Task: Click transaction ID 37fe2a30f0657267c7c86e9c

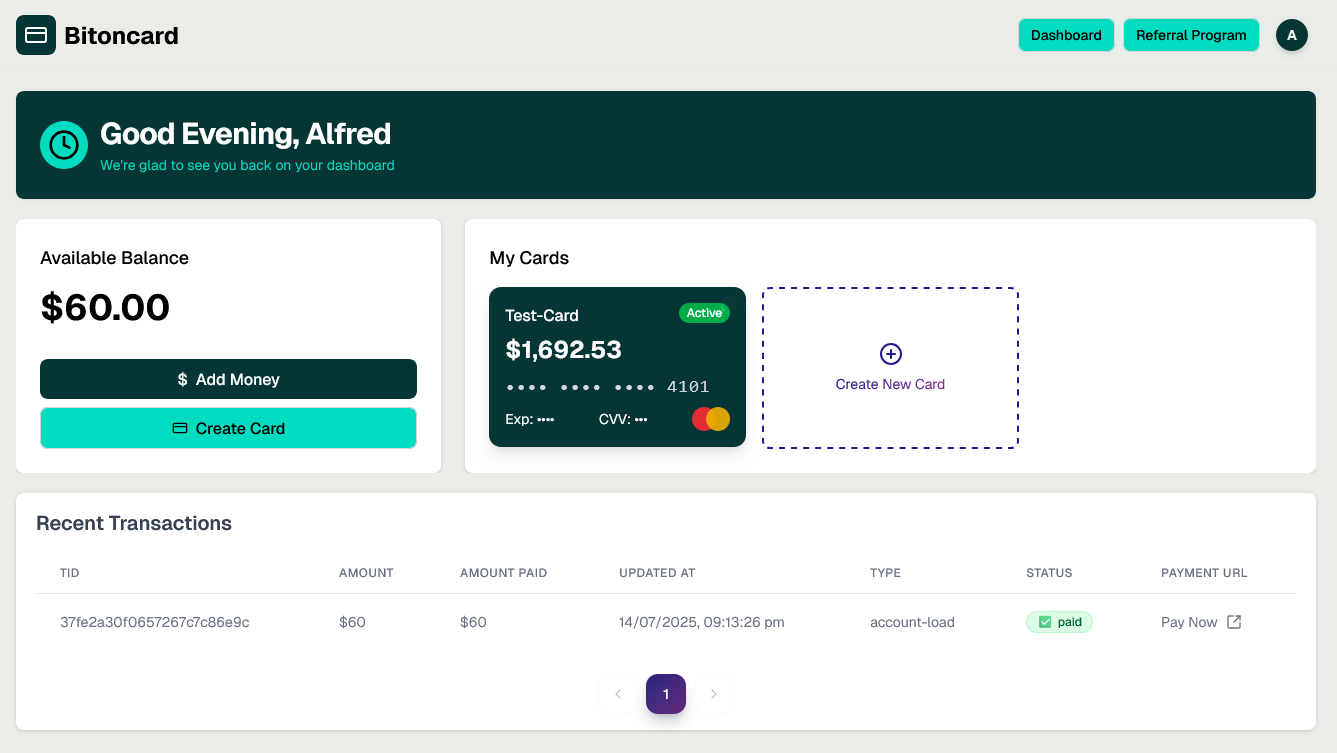Action: pyautogui.click(x=154, y=622)
